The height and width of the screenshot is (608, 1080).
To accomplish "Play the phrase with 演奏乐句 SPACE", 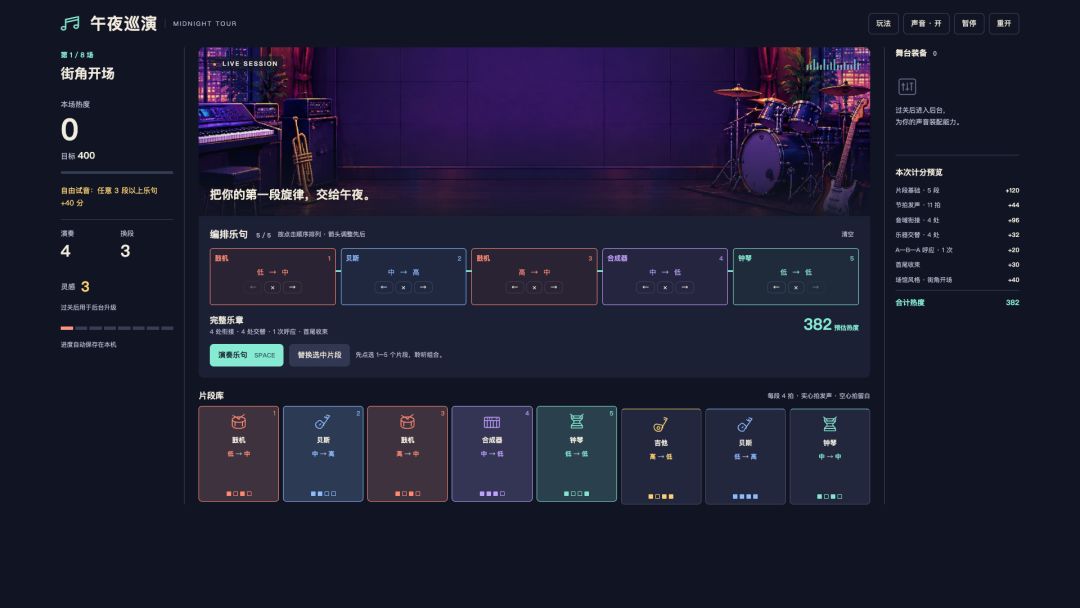I will coord(247,355).
